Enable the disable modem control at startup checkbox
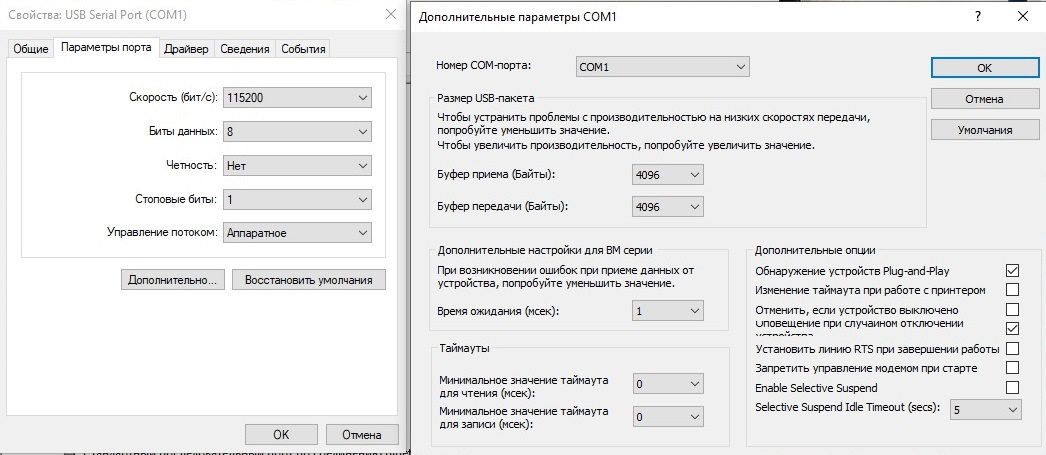The height and width of the screenshot is (455, 1046). coord(1012,369)
